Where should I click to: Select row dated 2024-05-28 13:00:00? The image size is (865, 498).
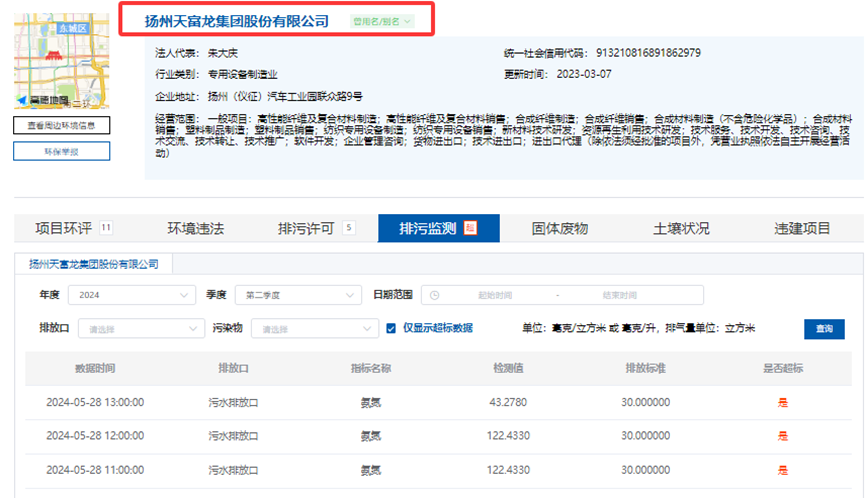point(439,403)
